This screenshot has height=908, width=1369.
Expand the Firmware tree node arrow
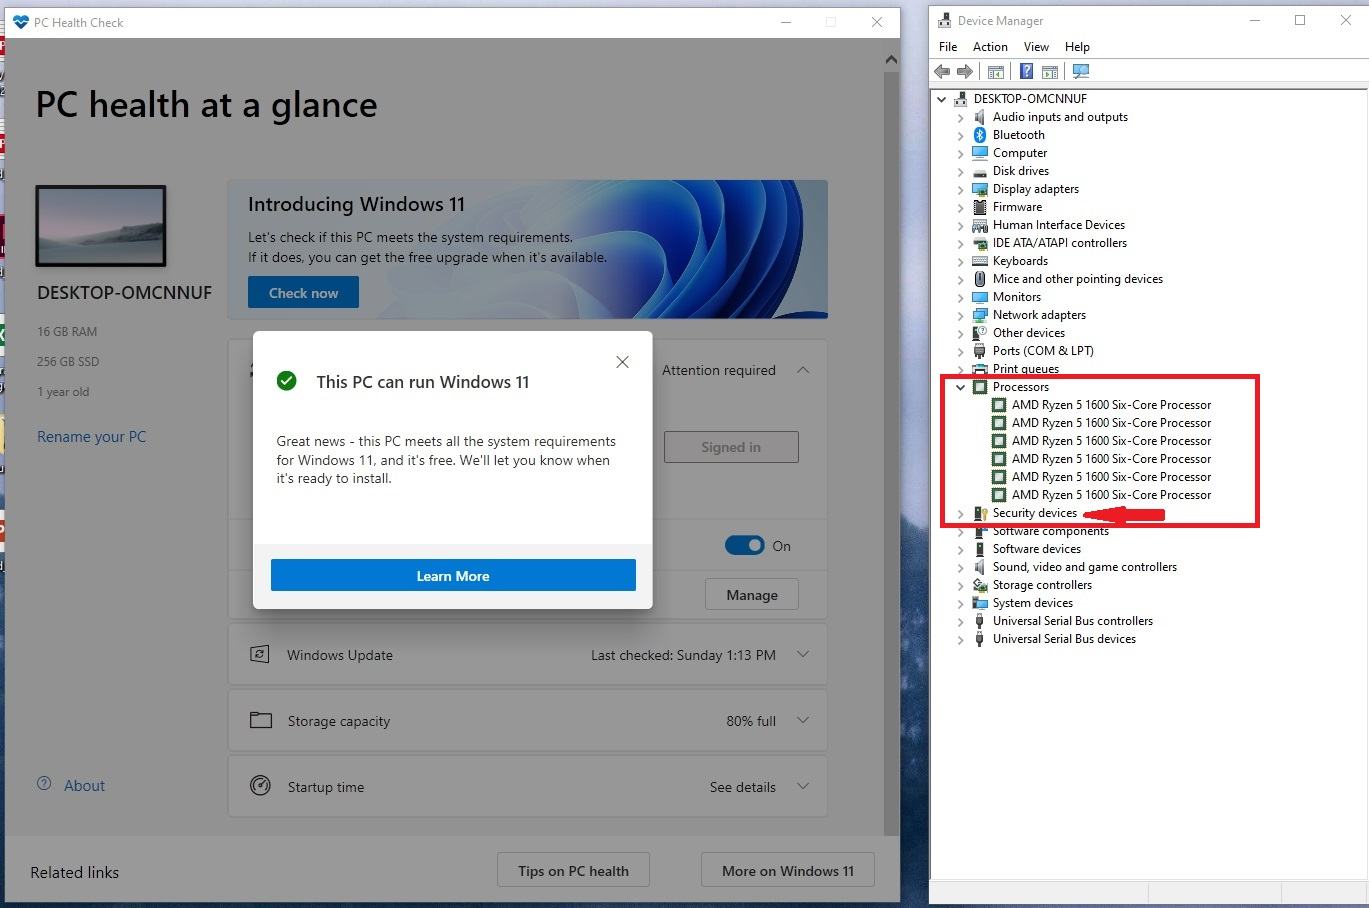(x=961, y=207)
